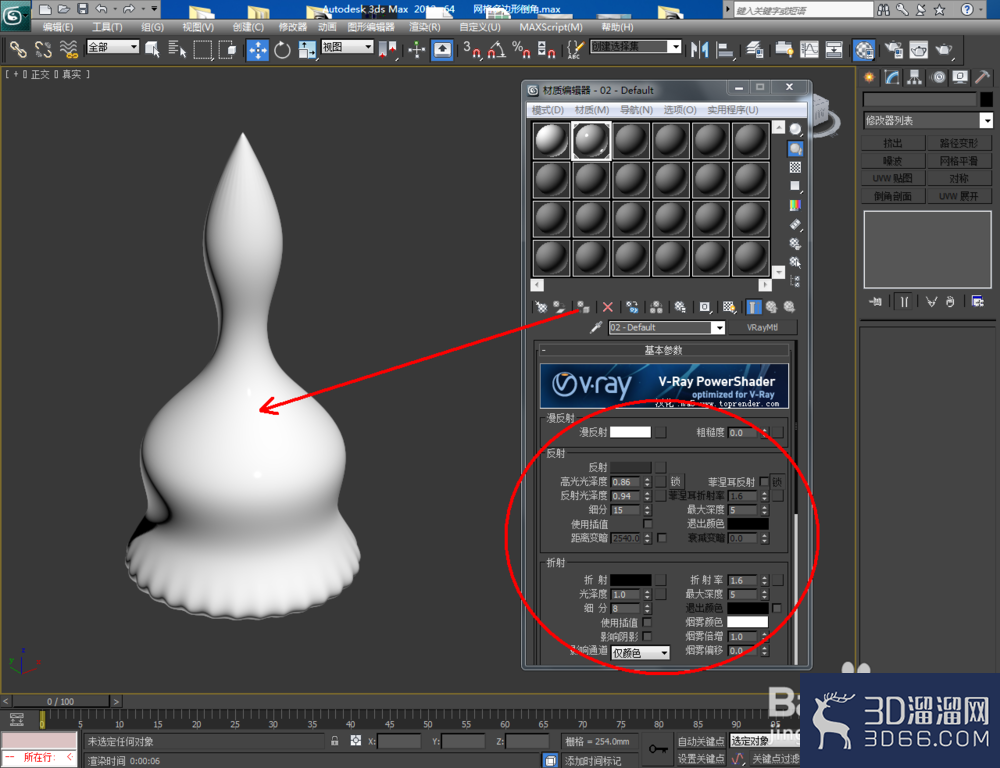Increment 折射率 spinner
Image resolution: width=1000 pixels, height=768 pixels.
coord(765,577)
